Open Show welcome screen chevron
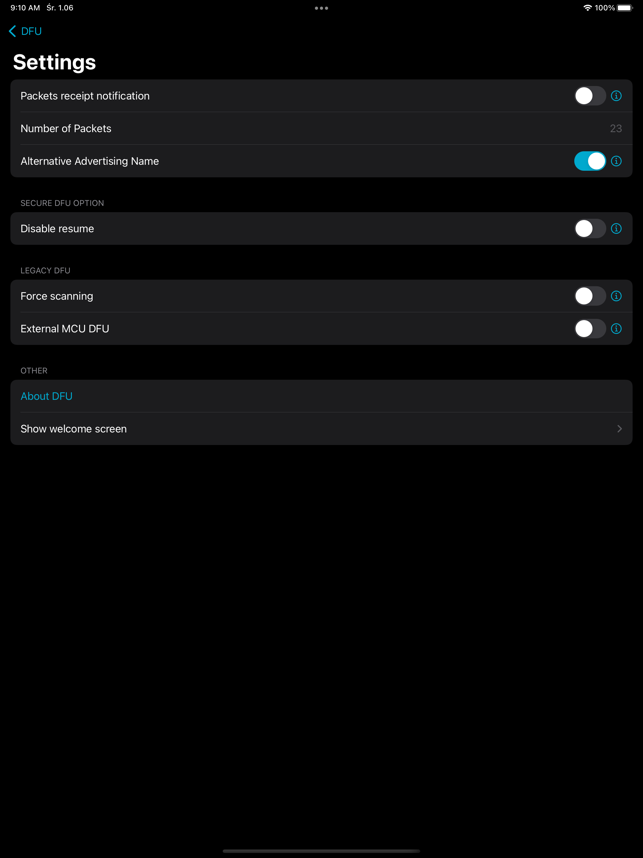The image size is (643, 858). (619, 428)
